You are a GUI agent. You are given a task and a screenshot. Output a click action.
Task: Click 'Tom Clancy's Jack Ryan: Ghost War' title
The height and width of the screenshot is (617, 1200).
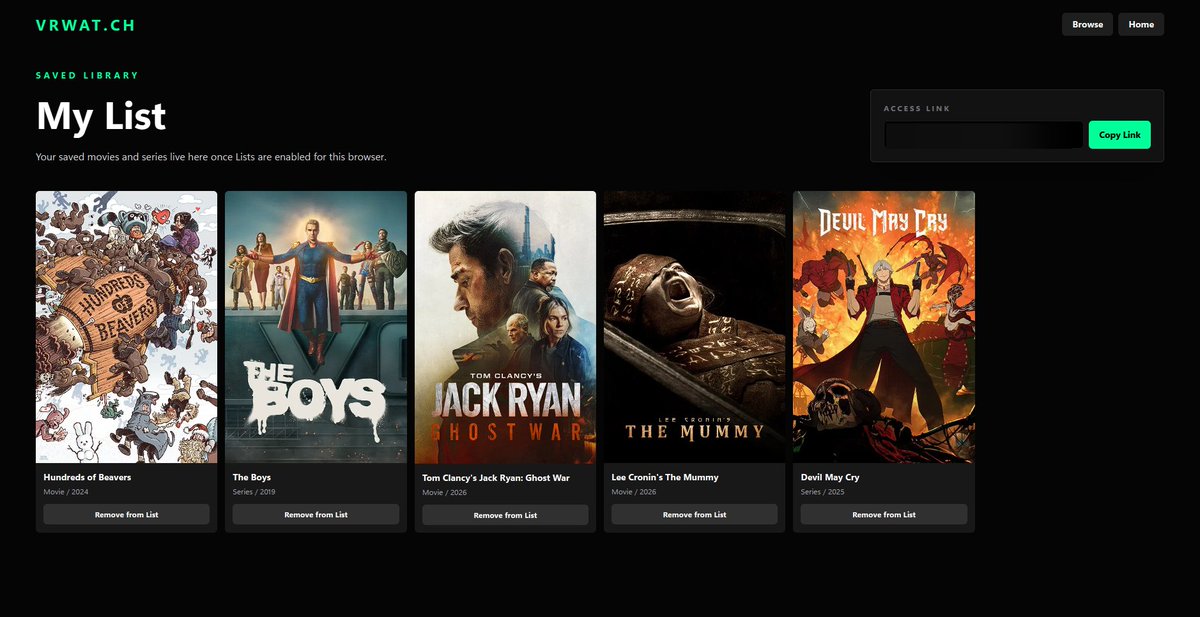(x=496, y=478)
